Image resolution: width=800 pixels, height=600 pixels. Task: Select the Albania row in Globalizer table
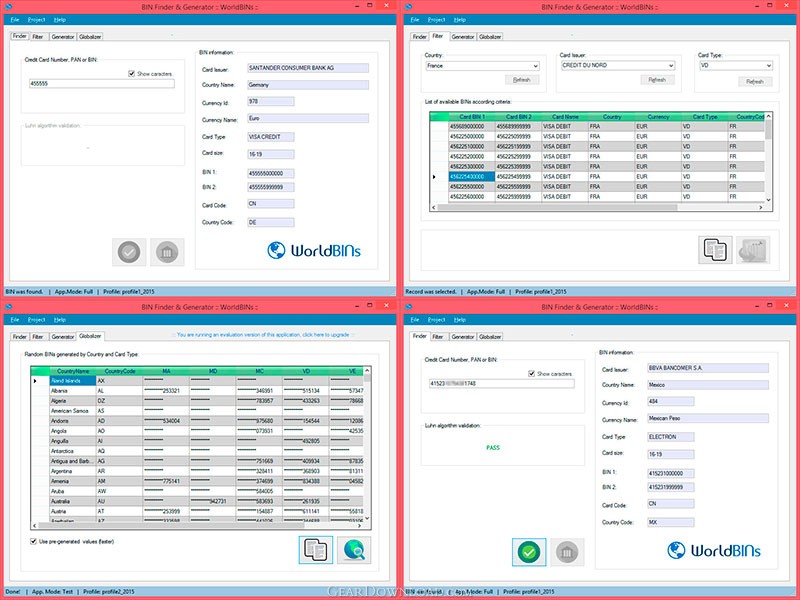point(197,391)
